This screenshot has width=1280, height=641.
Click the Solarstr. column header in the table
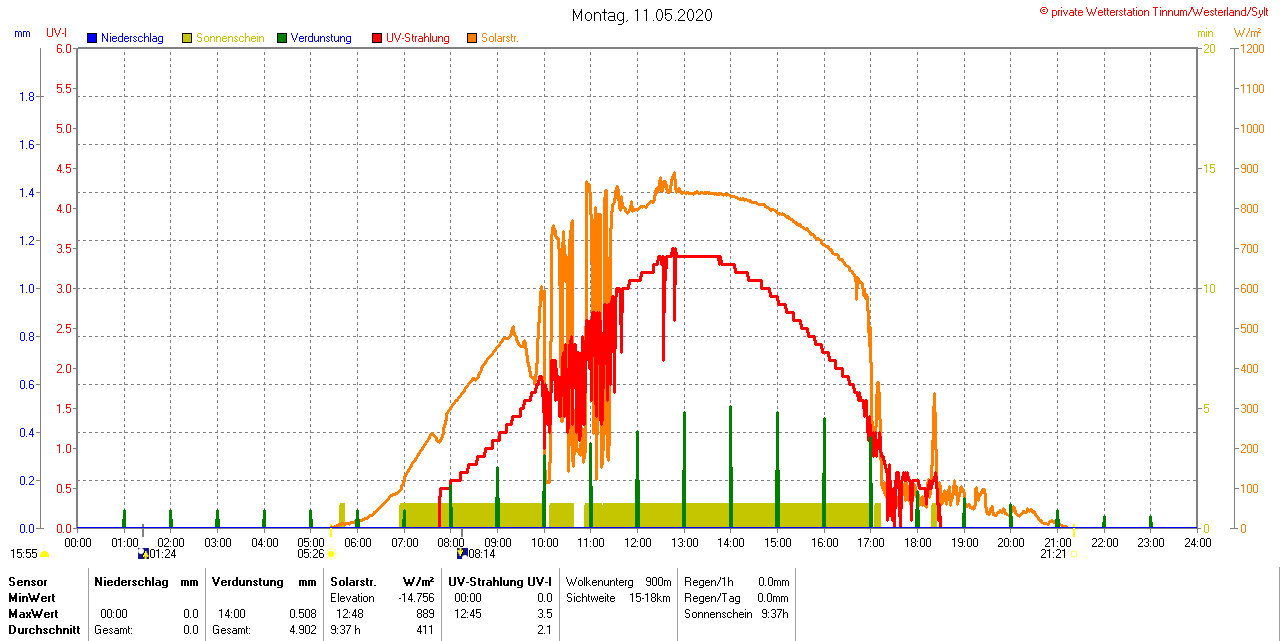[x=353, y=581]
